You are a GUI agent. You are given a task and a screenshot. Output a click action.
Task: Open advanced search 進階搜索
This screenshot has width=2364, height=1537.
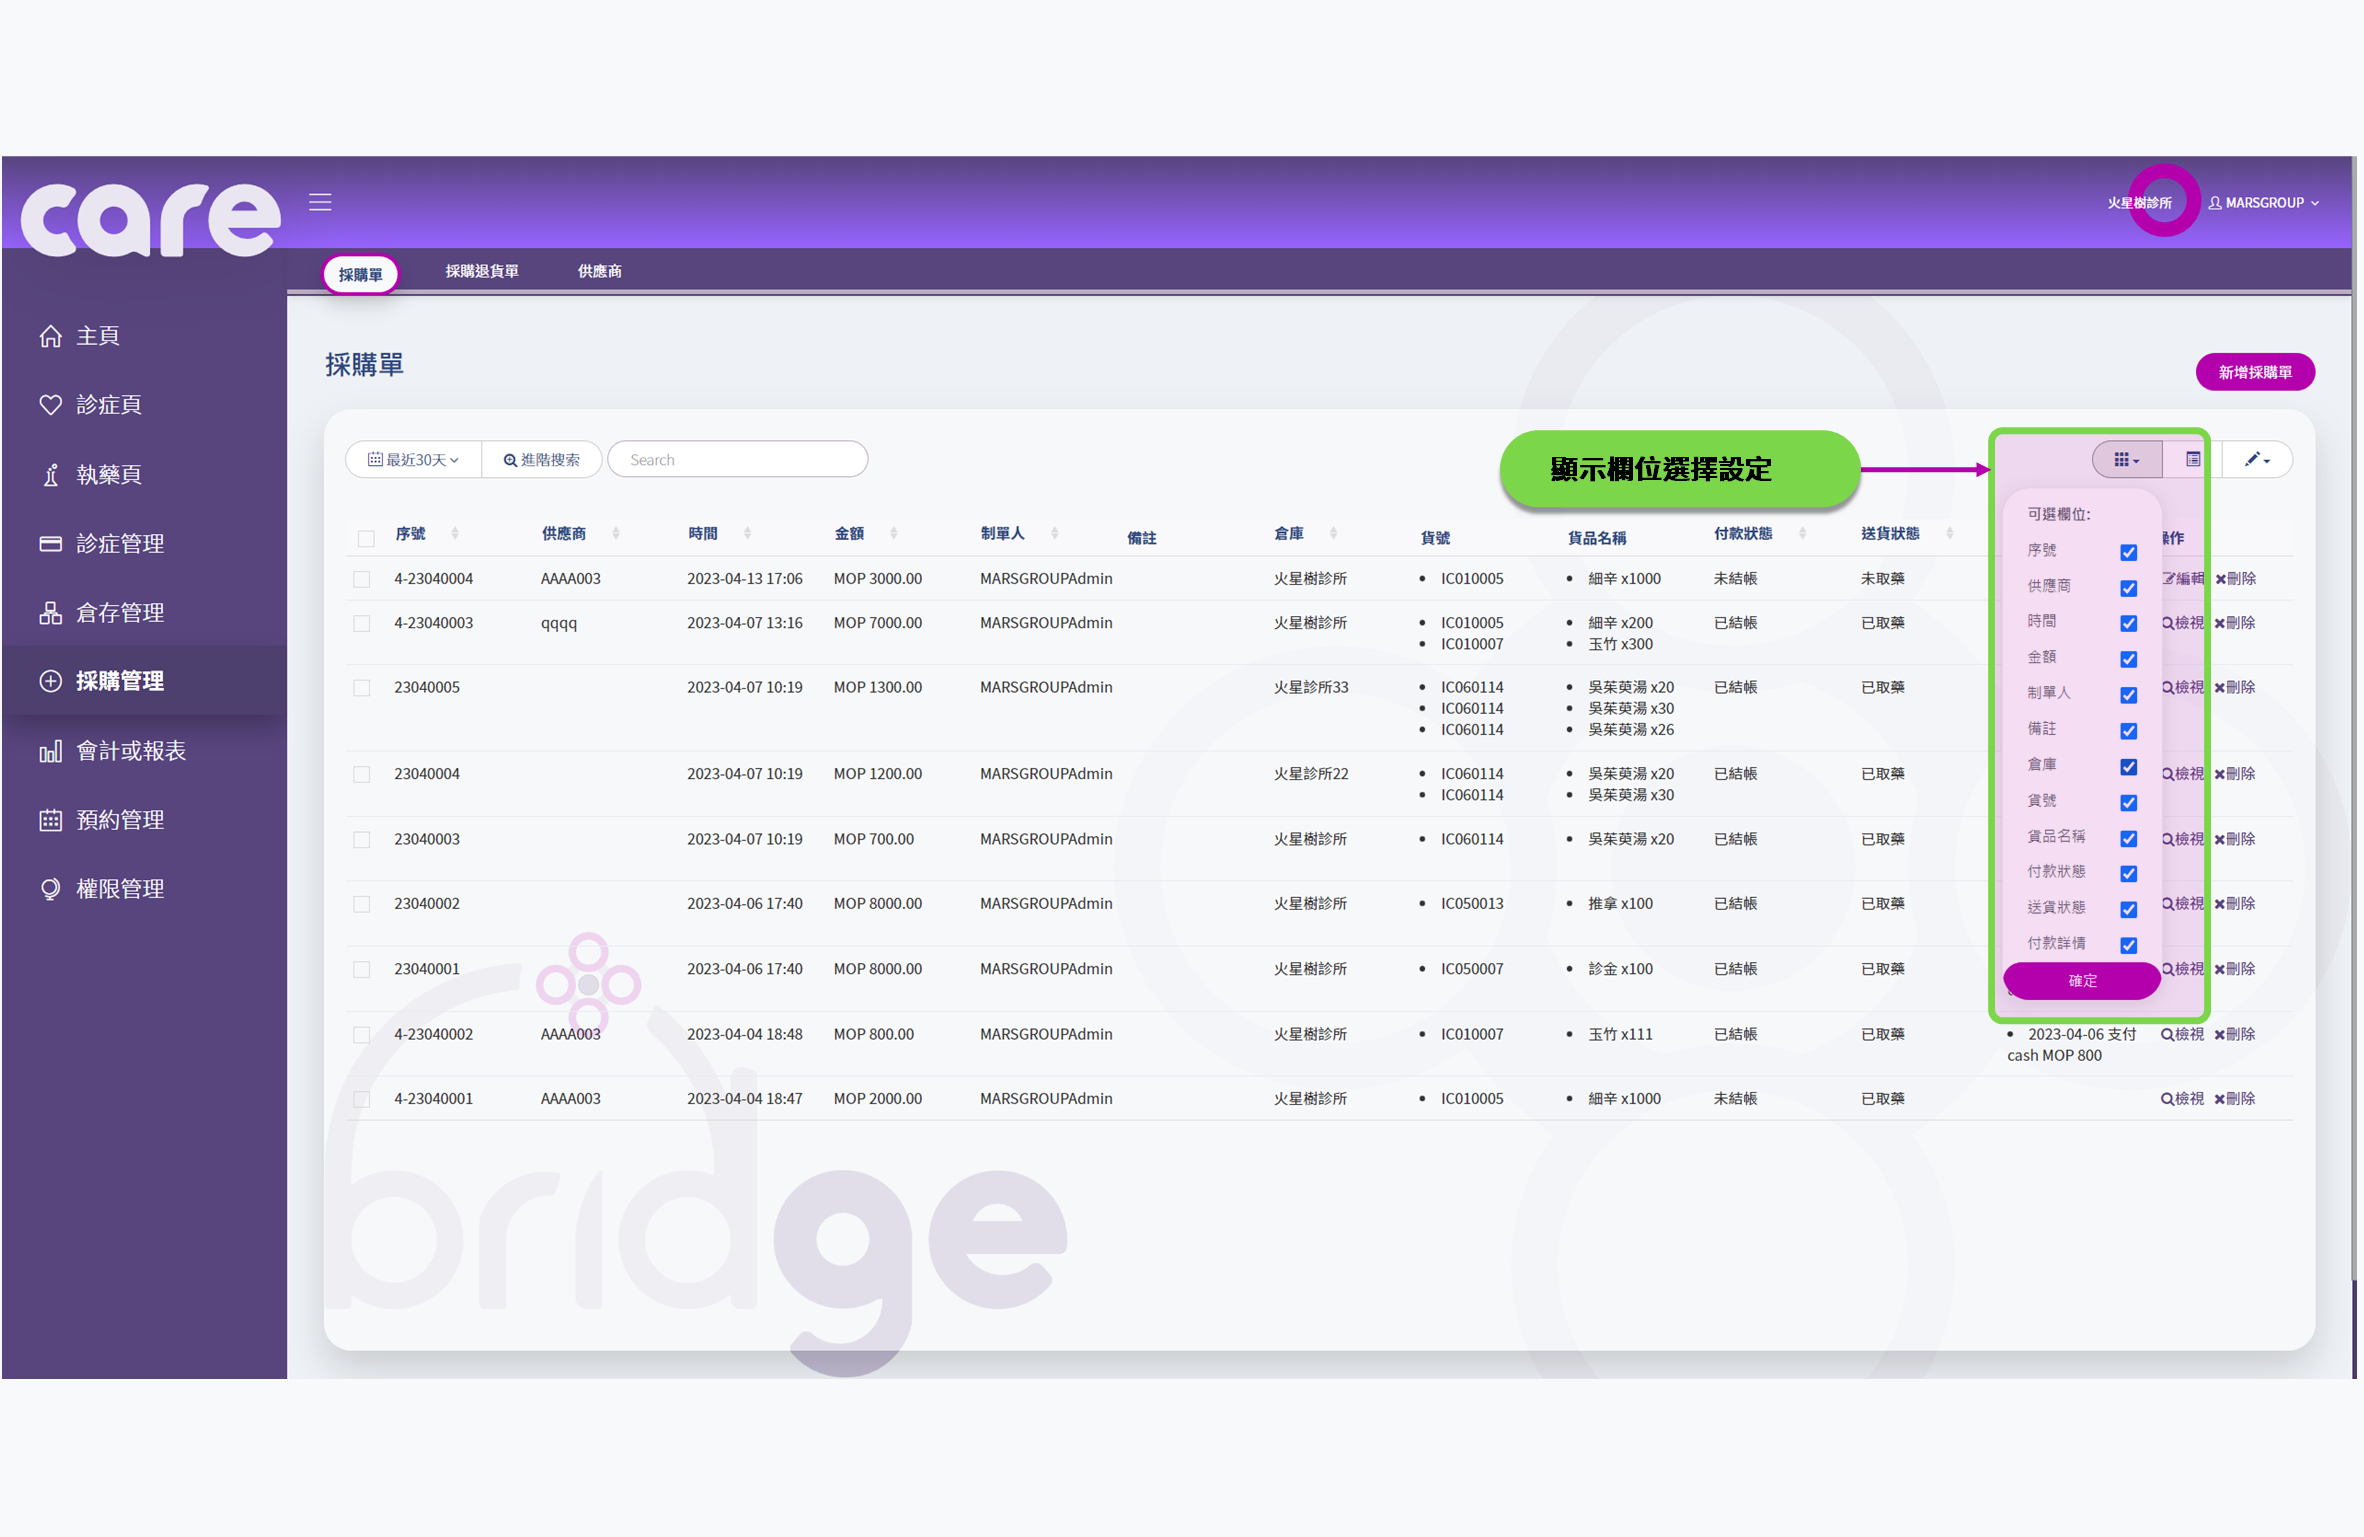tap(541, 459)
